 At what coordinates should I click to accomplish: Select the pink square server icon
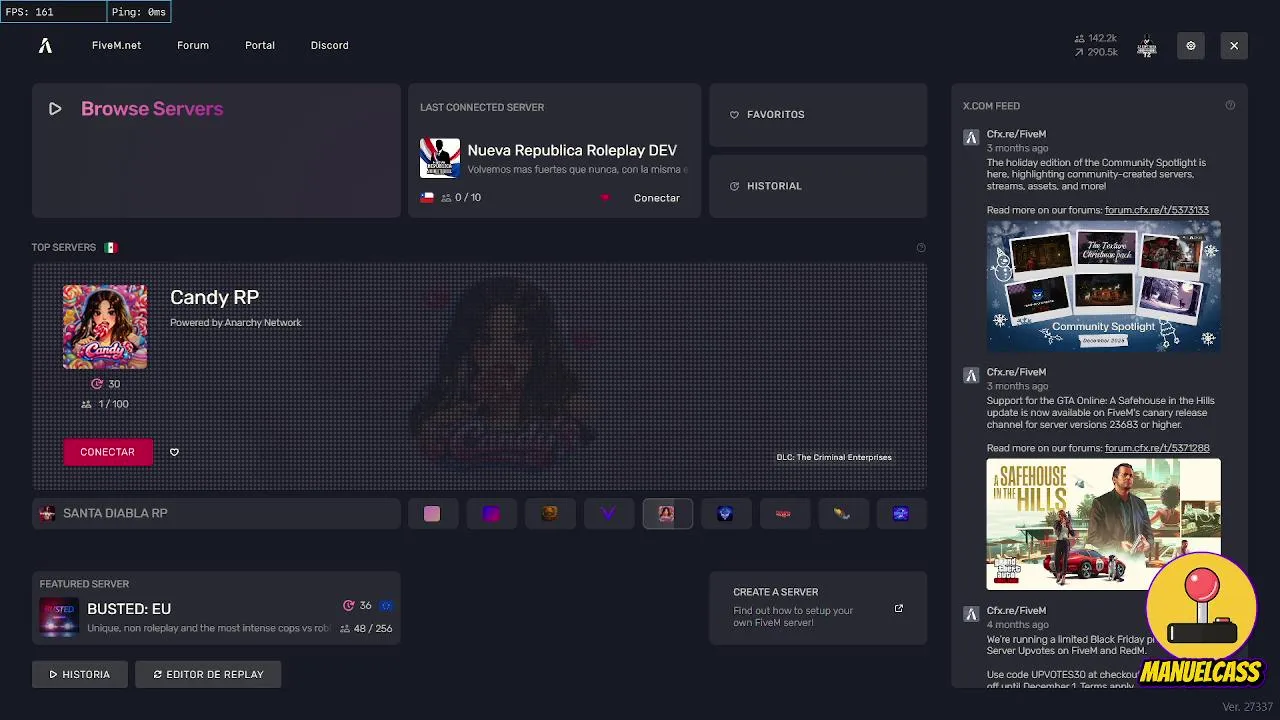pyautogui.click(x=432, y=513)
